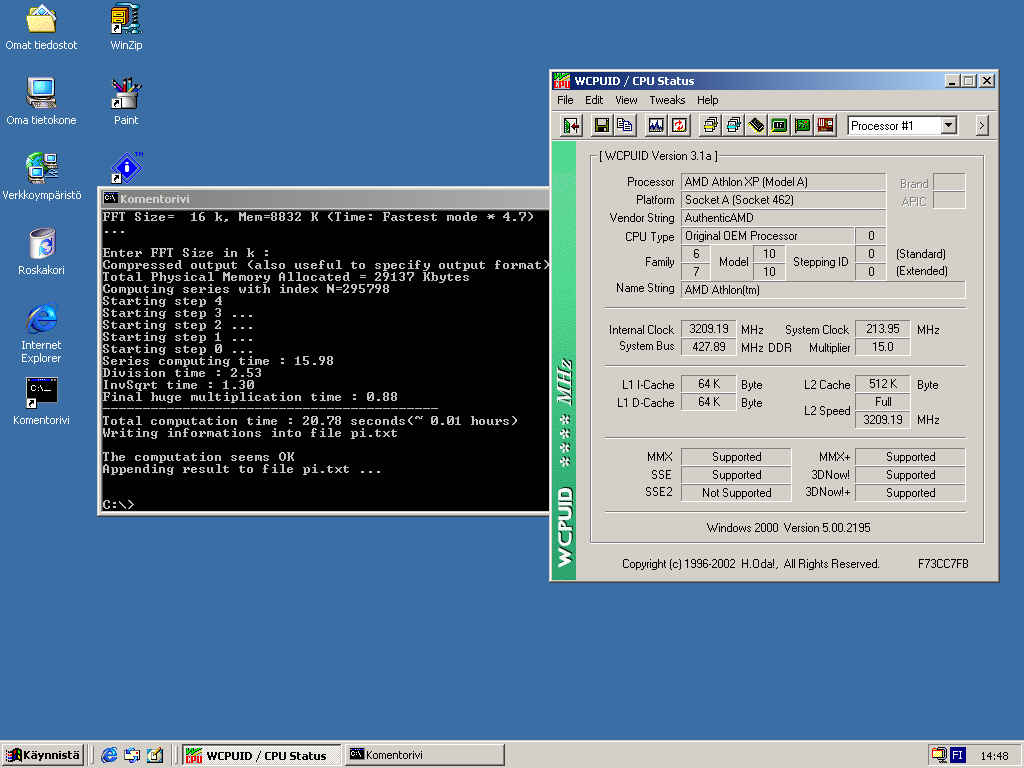Open the View menu in WCPUID
Image resolution: width=1024 pixels, height=768 pixels.
[626, 100]
